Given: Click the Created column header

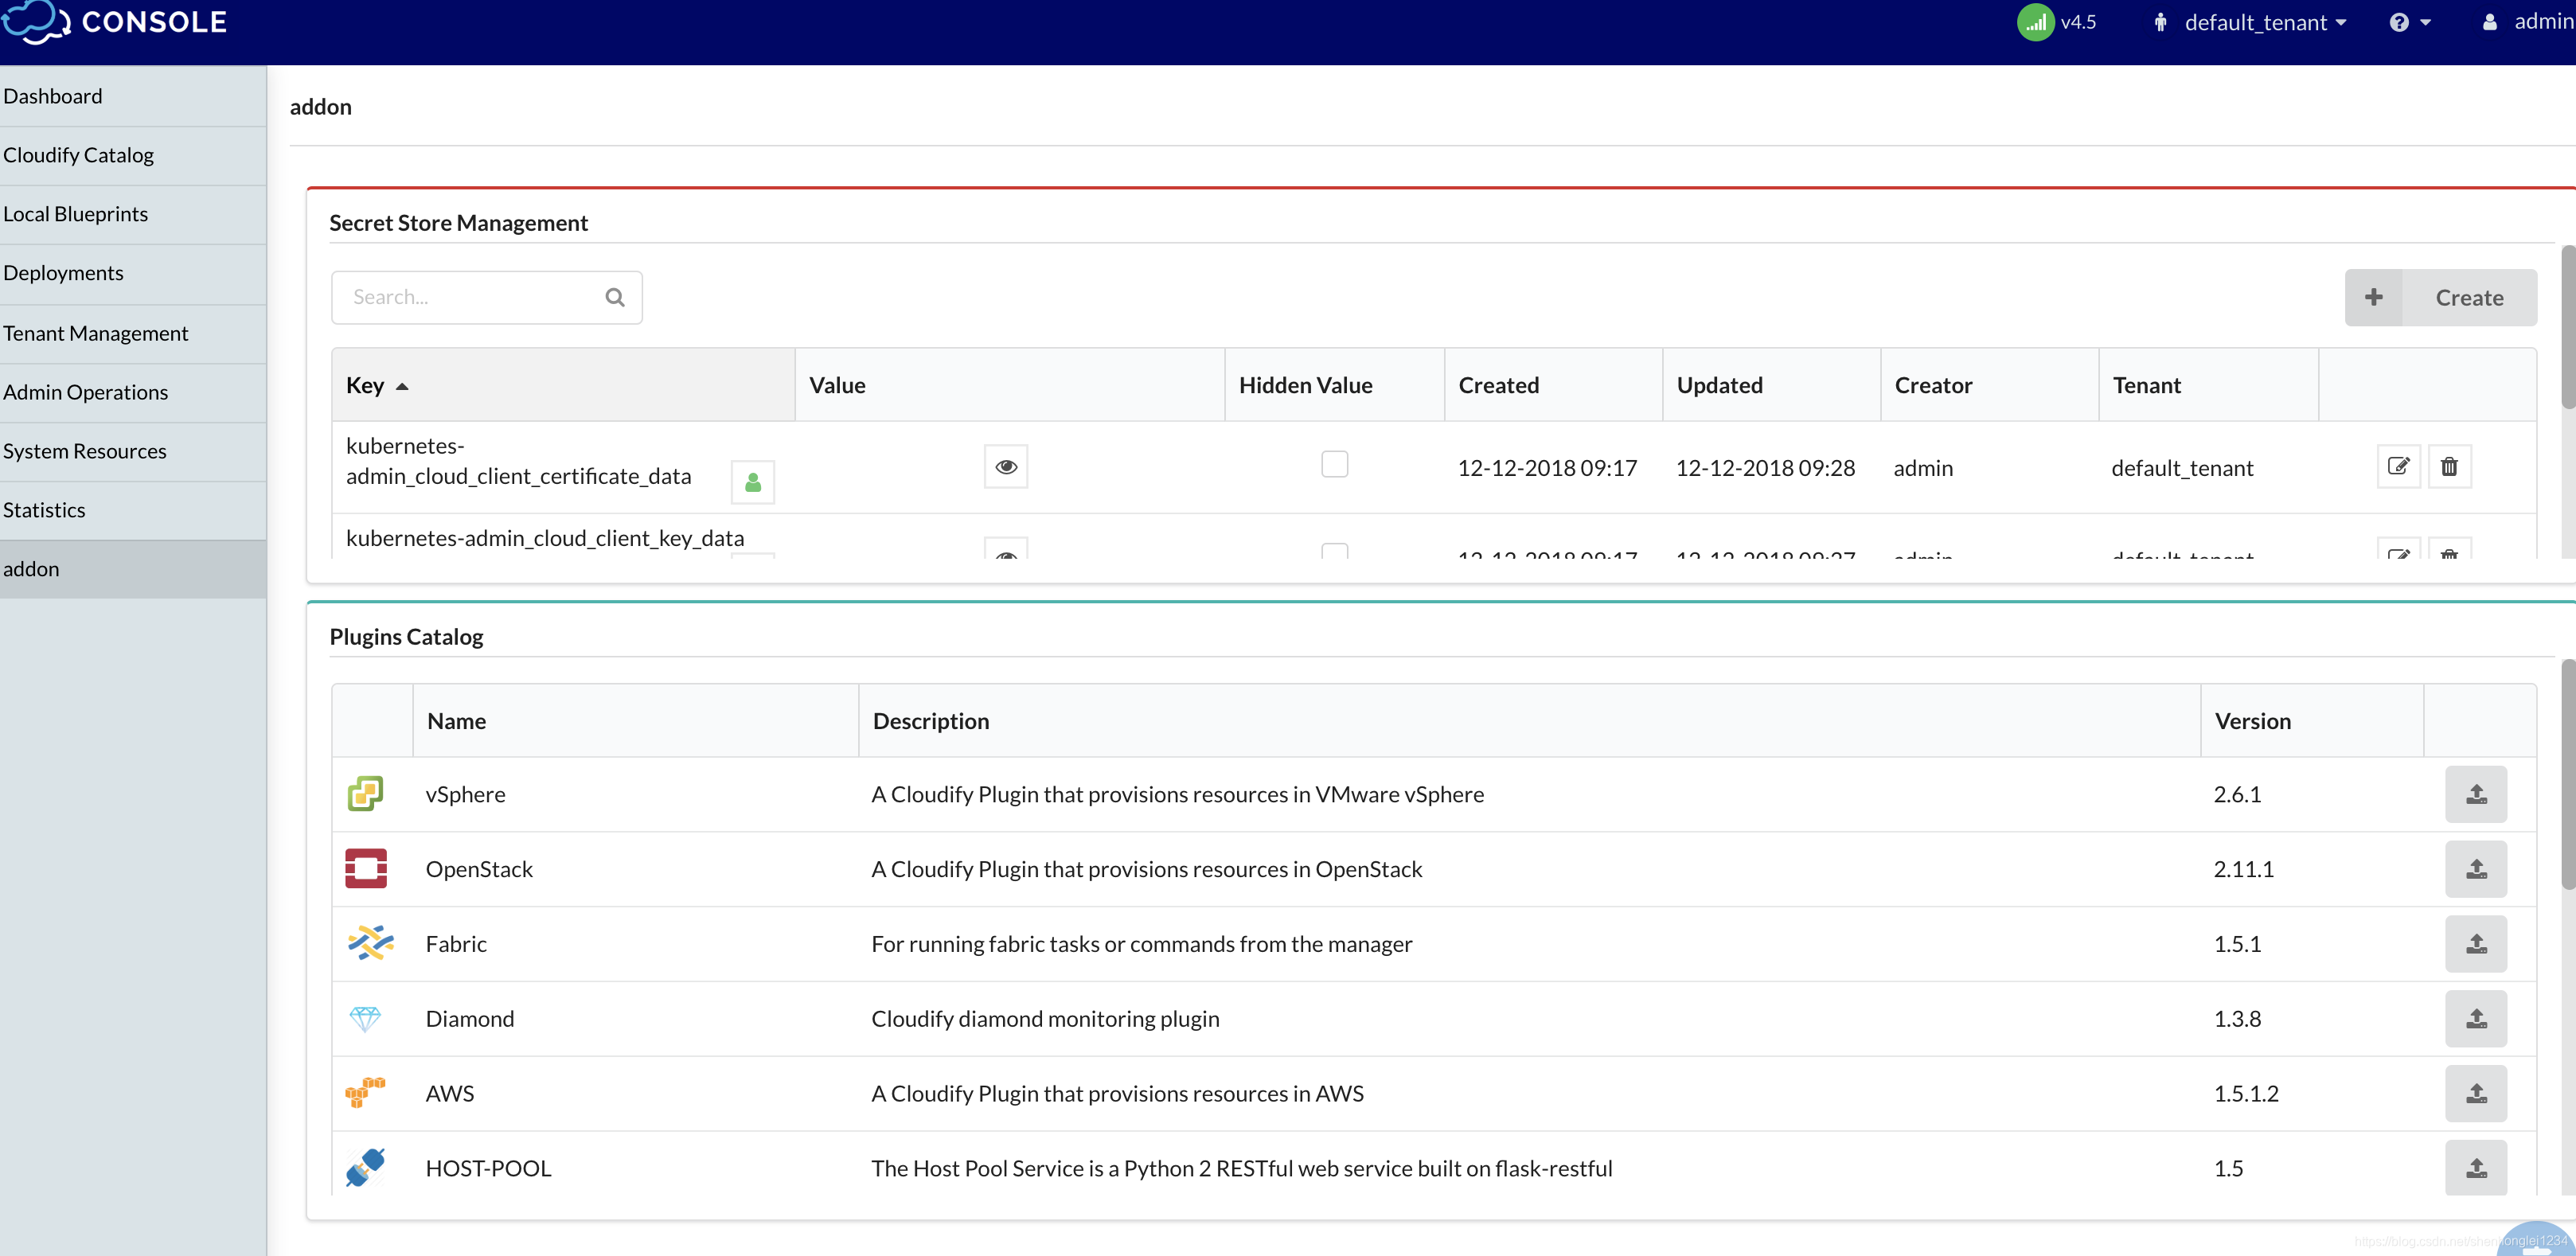Looking at the screenshot, I should pyautogui.click(x=1553, y=385).
